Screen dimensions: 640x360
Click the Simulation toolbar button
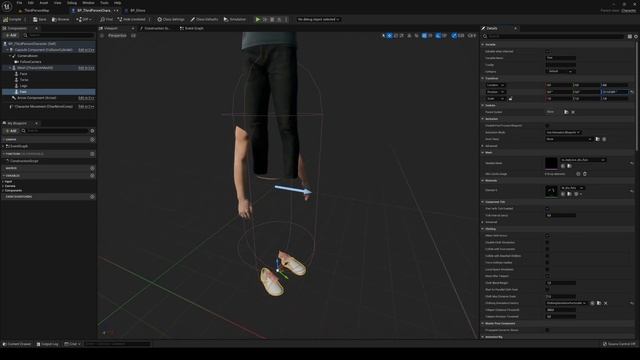[235, 19]
